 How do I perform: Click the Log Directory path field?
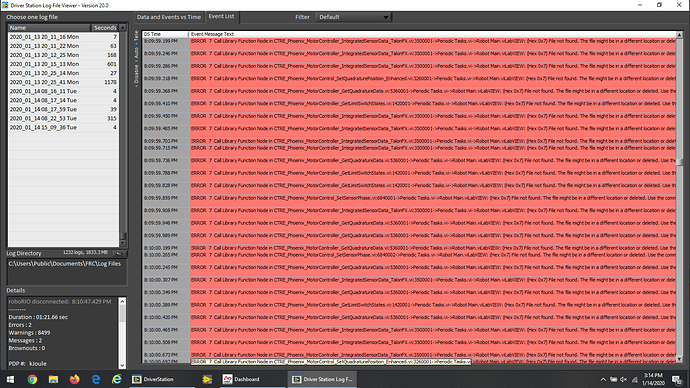point(66,271)
